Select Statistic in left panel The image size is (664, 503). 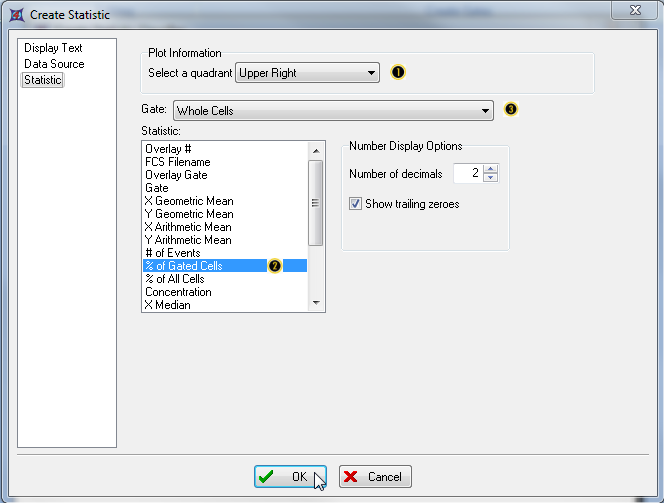point(42,80)
